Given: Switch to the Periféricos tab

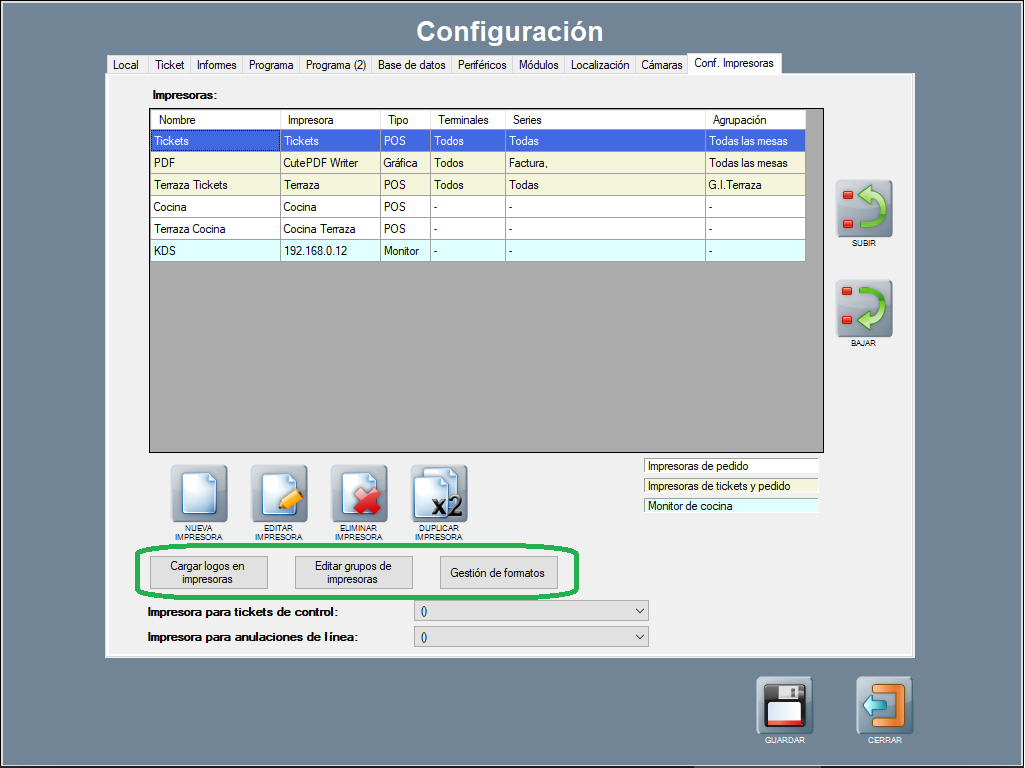Looking at the screenshot, I should pyautogui.click(x=481, y=65).
